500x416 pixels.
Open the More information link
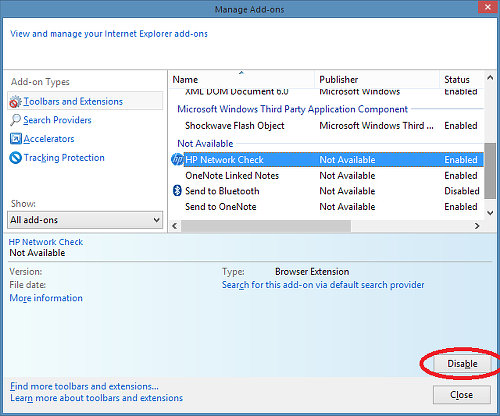(x=46, y=298)
